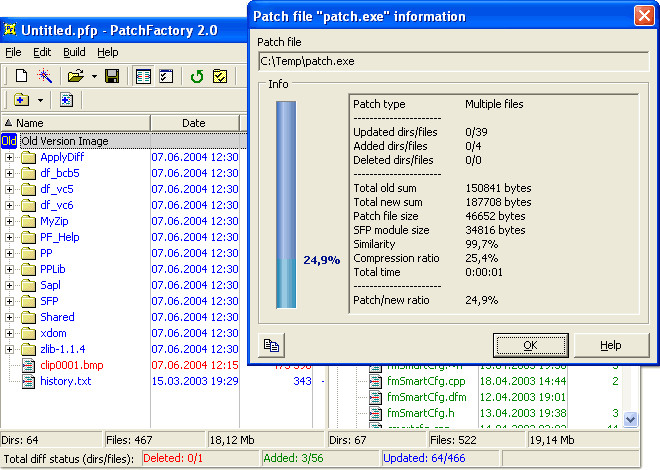This screenshot has width=660, height=470.
Task: Sort list by the Date column header
Action: (194, 123)
